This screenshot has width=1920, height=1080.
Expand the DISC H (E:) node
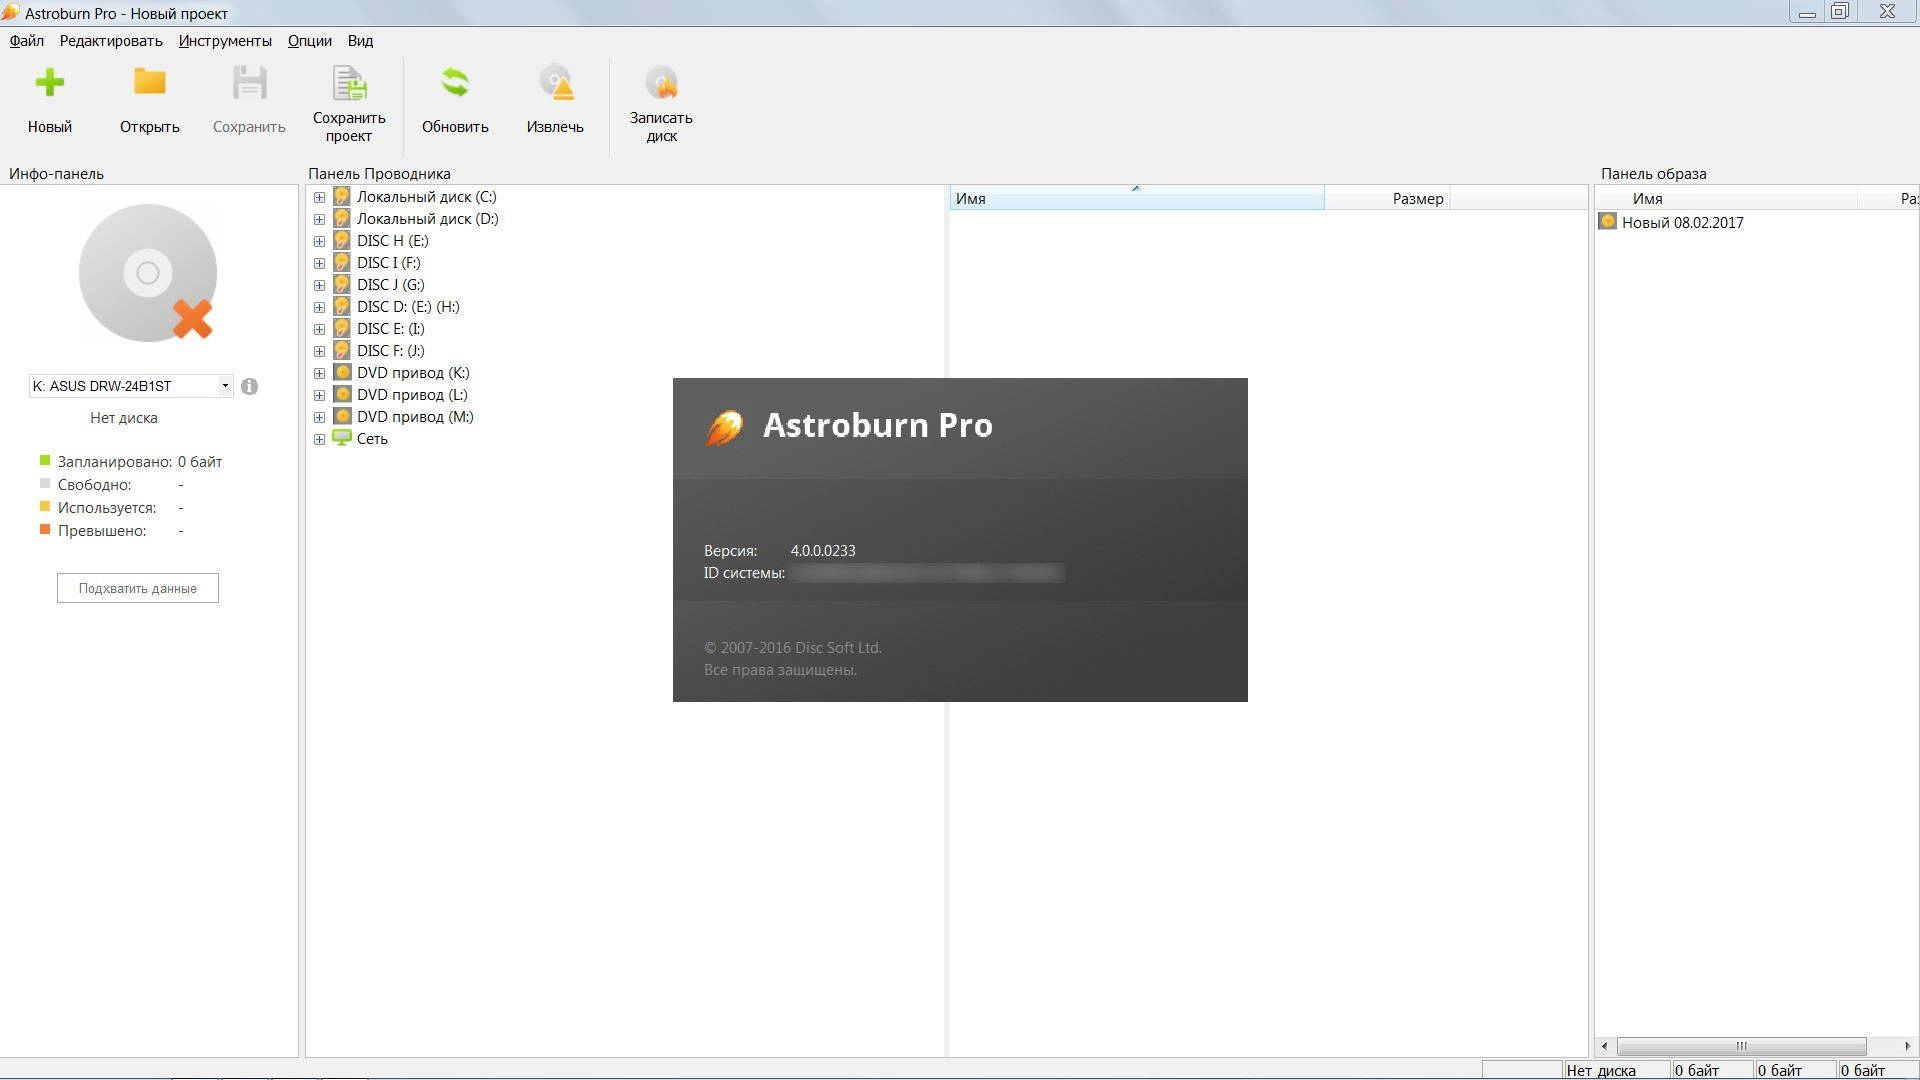pos(319,241)
